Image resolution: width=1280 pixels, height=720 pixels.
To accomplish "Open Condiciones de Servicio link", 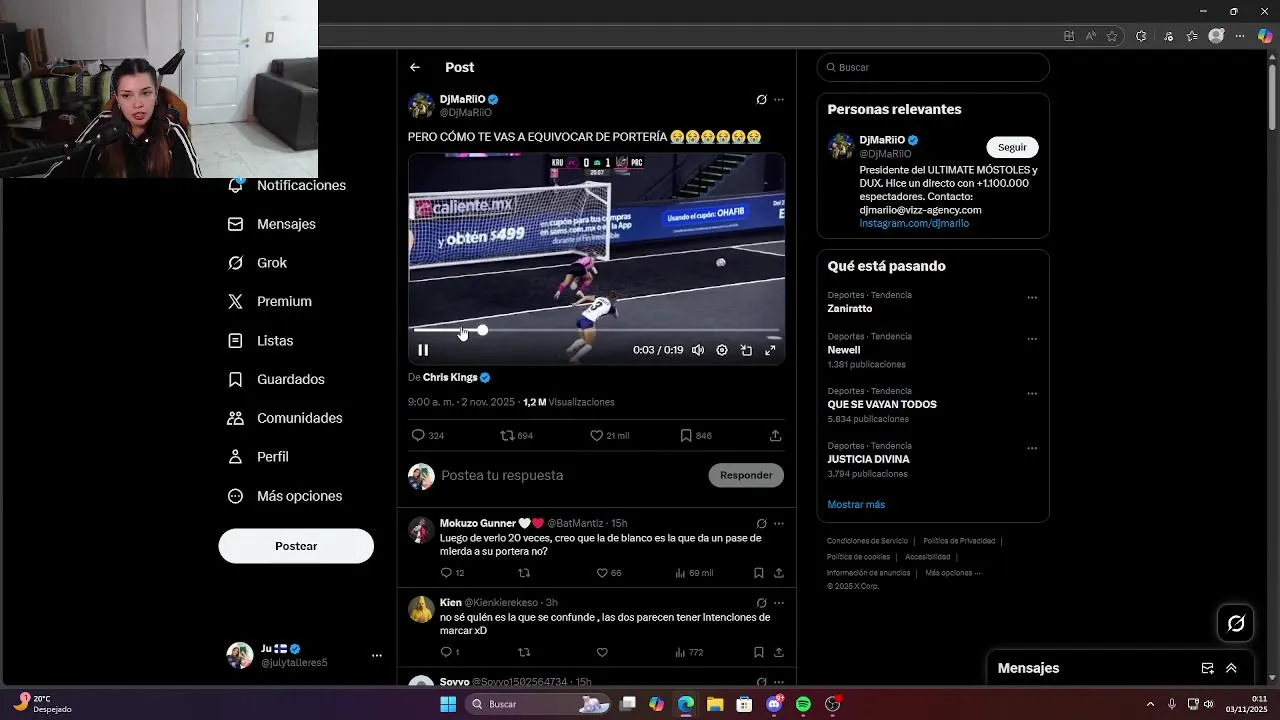I will coord(867,541).
